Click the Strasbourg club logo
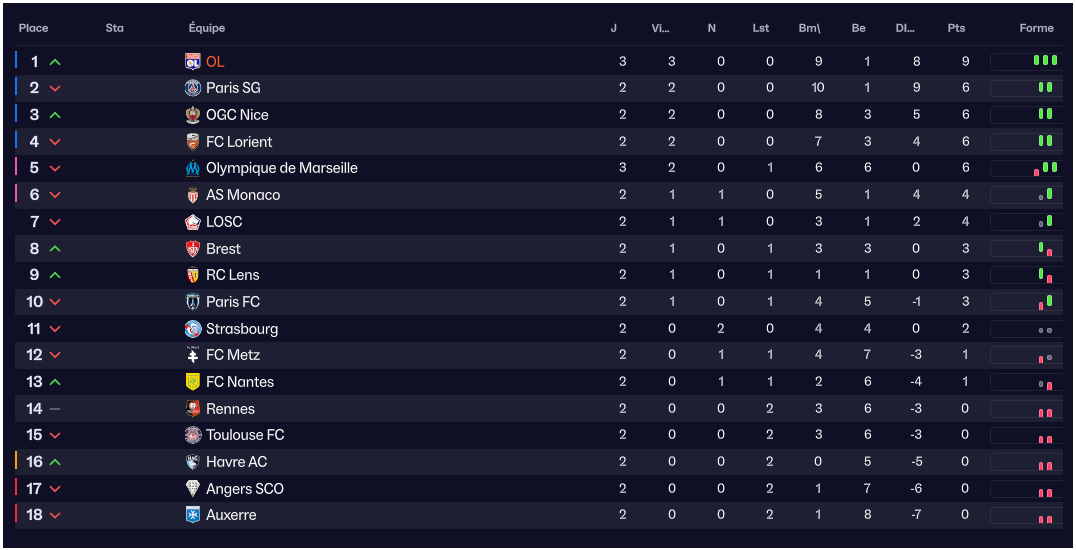The width and height of the screenshot is (1076, 550). click(x=193, y=329)
